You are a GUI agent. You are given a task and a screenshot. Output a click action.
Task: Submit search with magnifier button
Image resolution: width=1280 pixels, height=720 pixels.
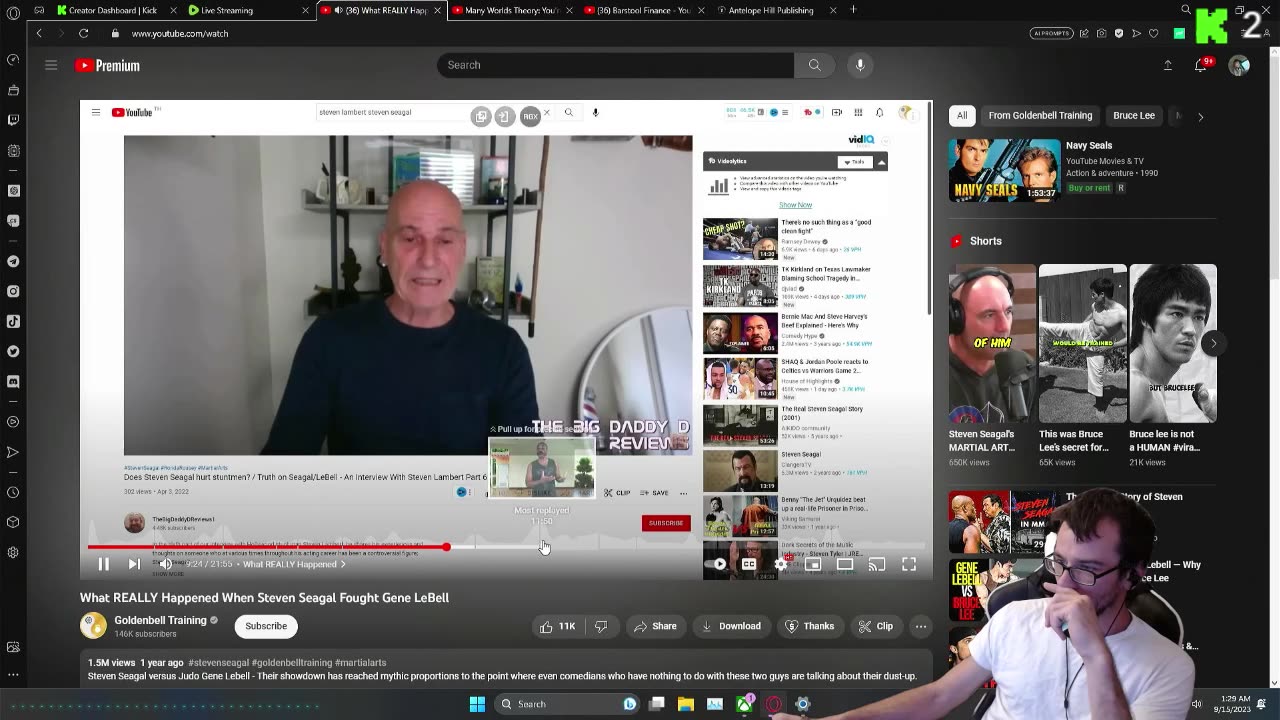(815, 65)
